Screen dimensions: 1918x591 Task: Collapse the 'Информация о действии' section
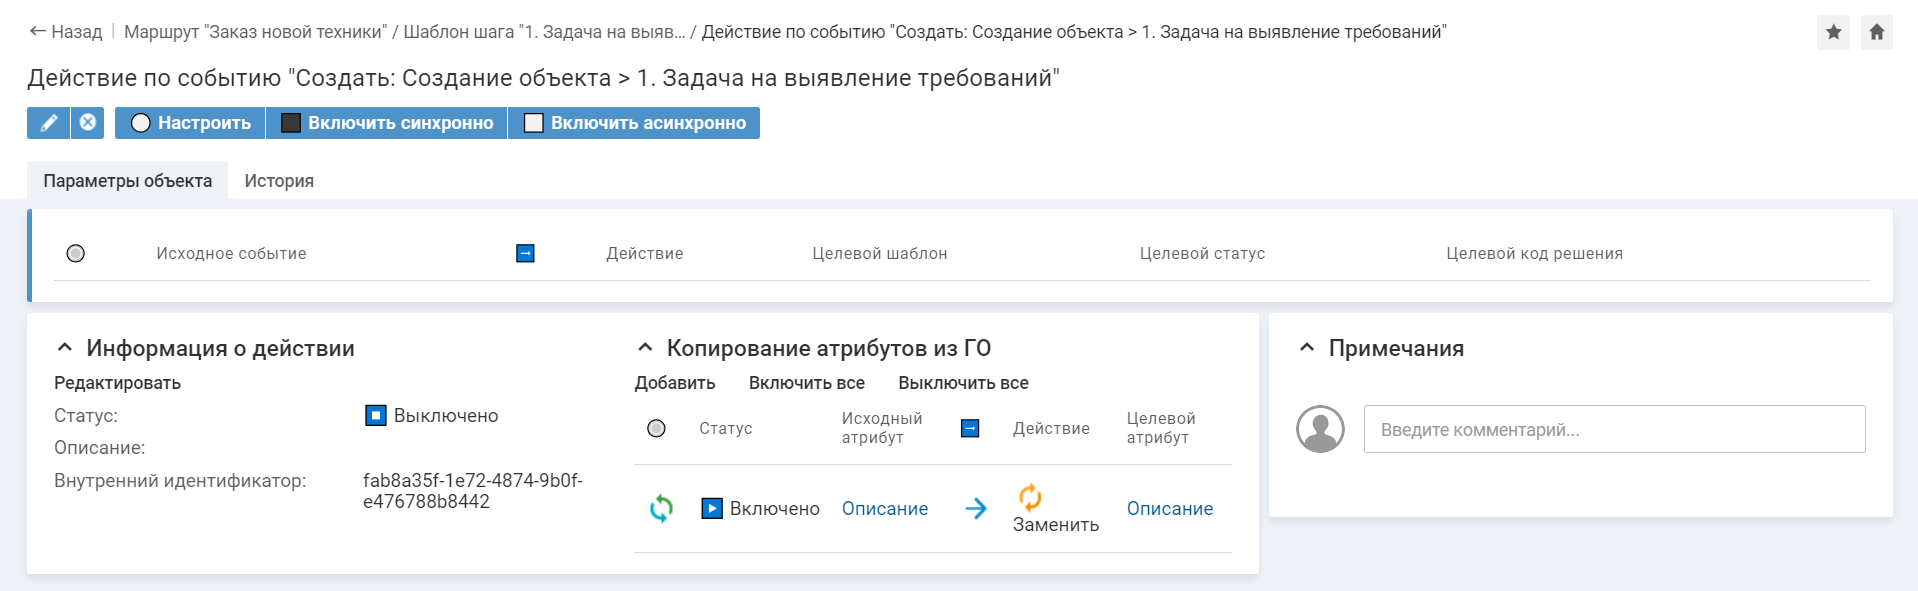click(x=65, y=348)
